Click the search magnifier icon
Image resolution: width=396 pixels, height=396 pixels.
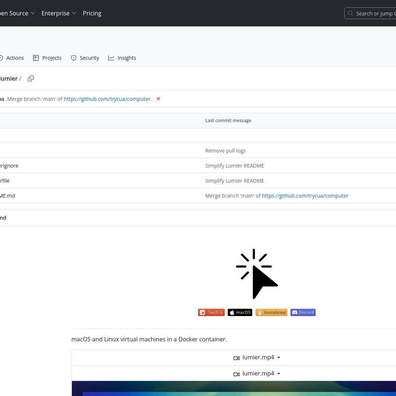tap(350, 13)
